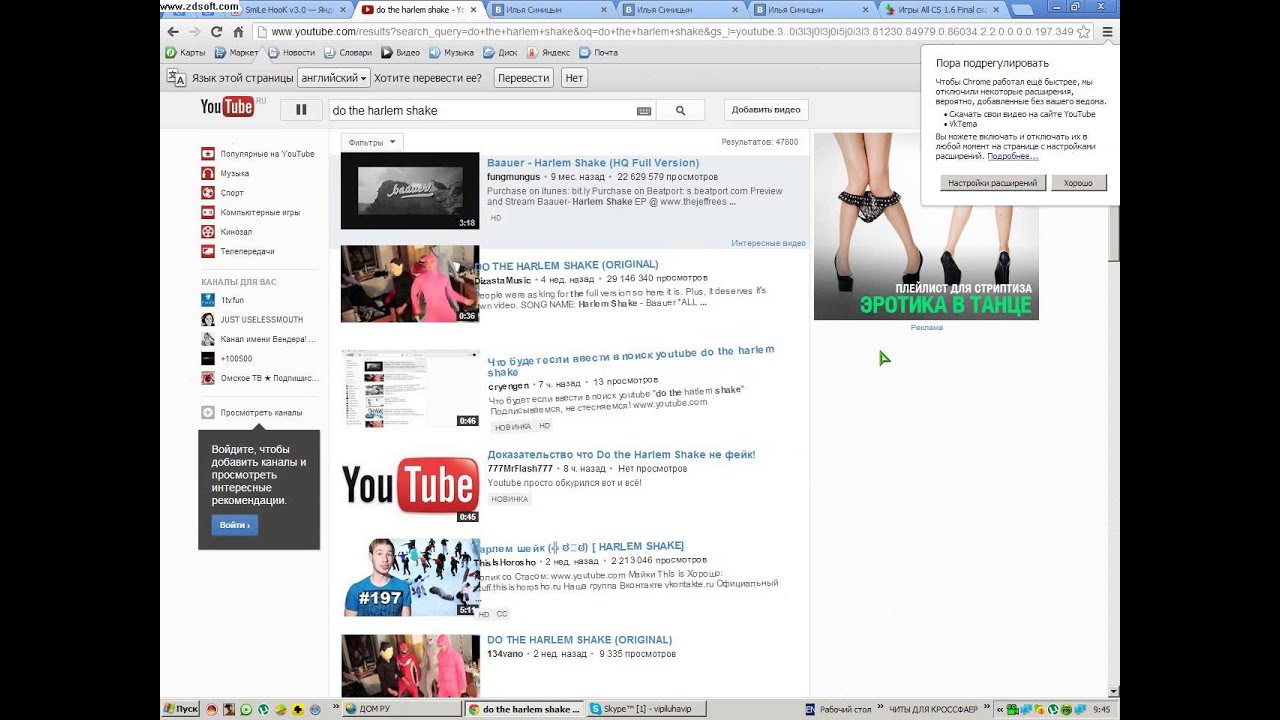
Task: Open the YouTube logo thumbnail 0:45 video
Action: pos(410,485)
